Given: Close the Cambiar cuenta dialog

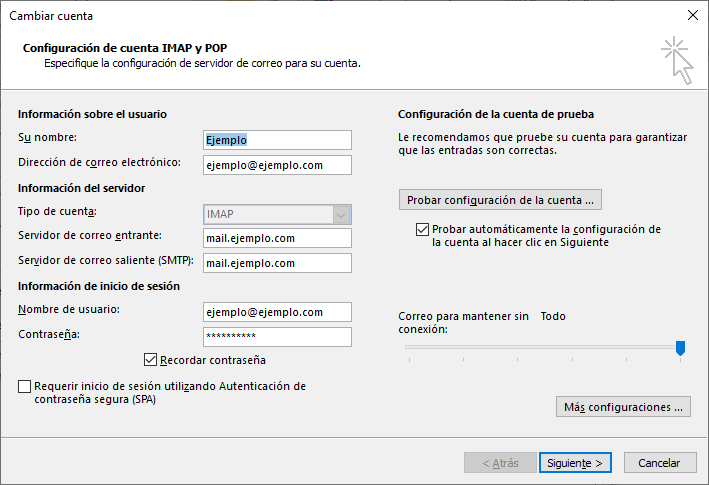Looking at the screenshot, I should [x=692, y=15].
